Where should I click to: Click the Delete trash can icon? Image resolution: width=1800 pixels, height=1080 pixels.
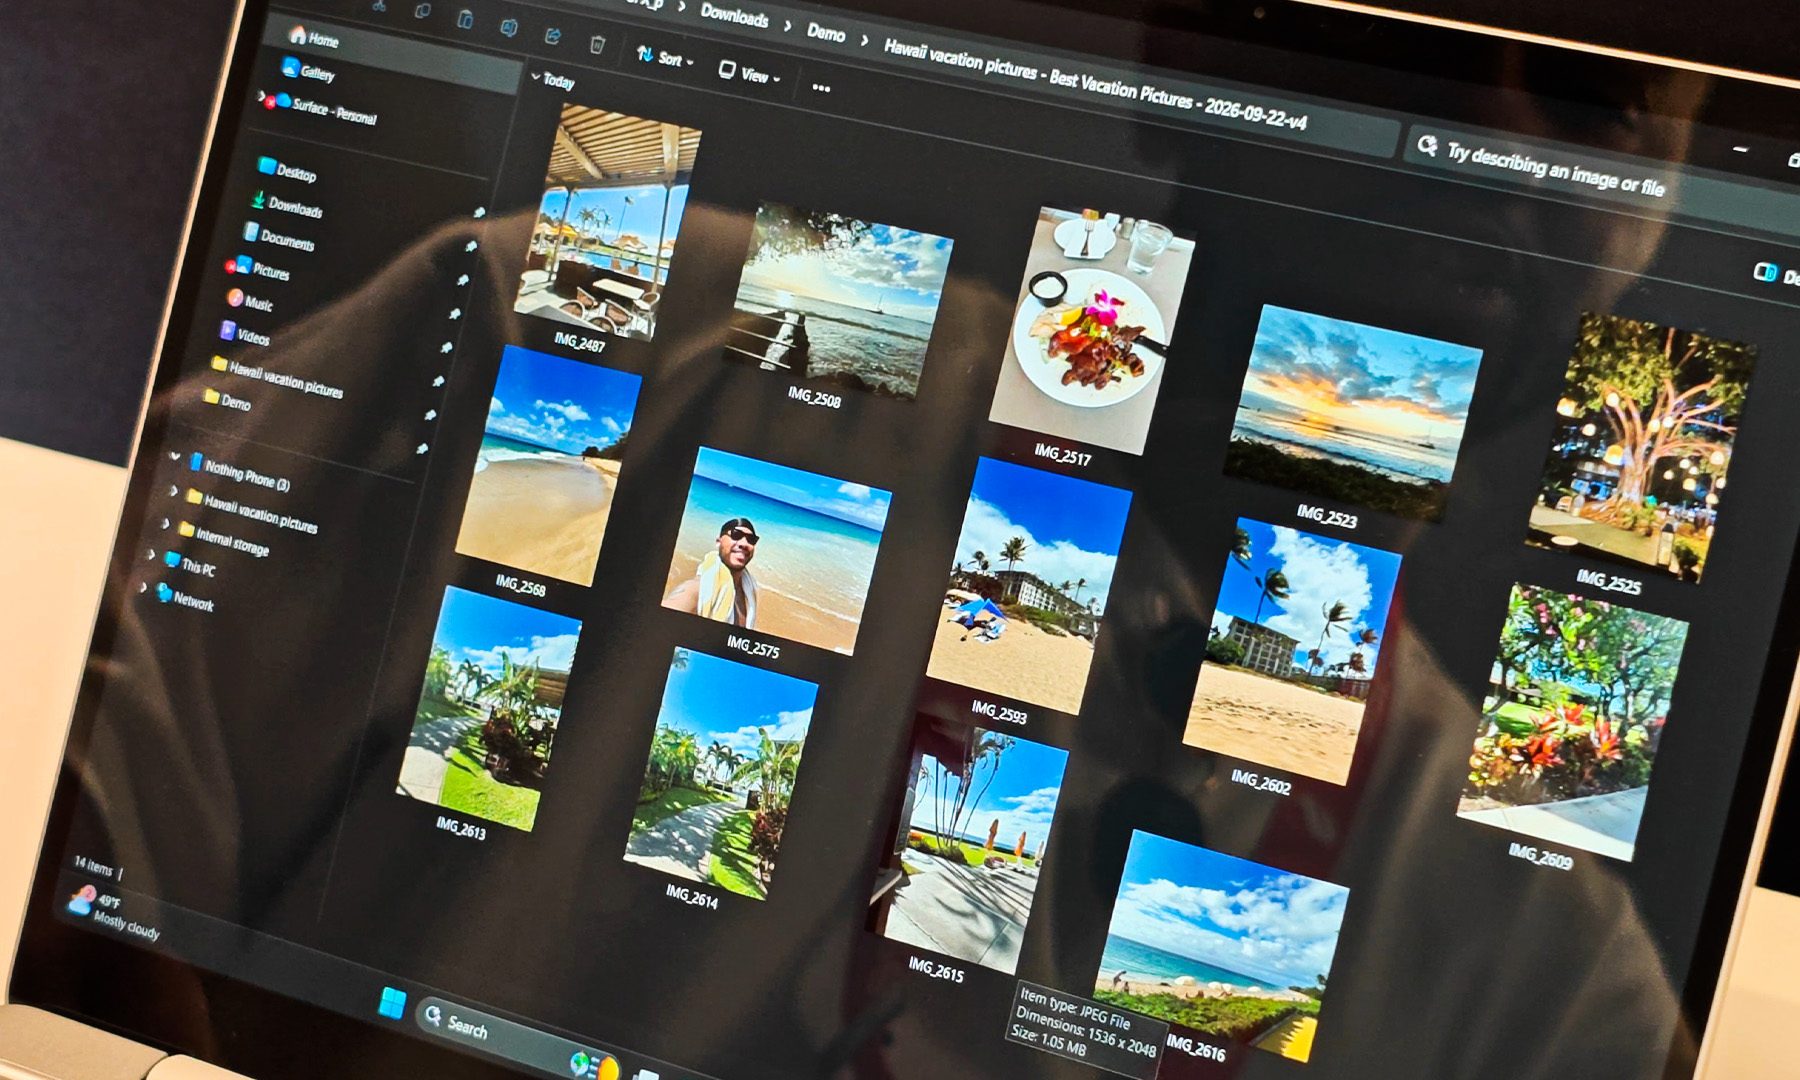coord(597,44)
